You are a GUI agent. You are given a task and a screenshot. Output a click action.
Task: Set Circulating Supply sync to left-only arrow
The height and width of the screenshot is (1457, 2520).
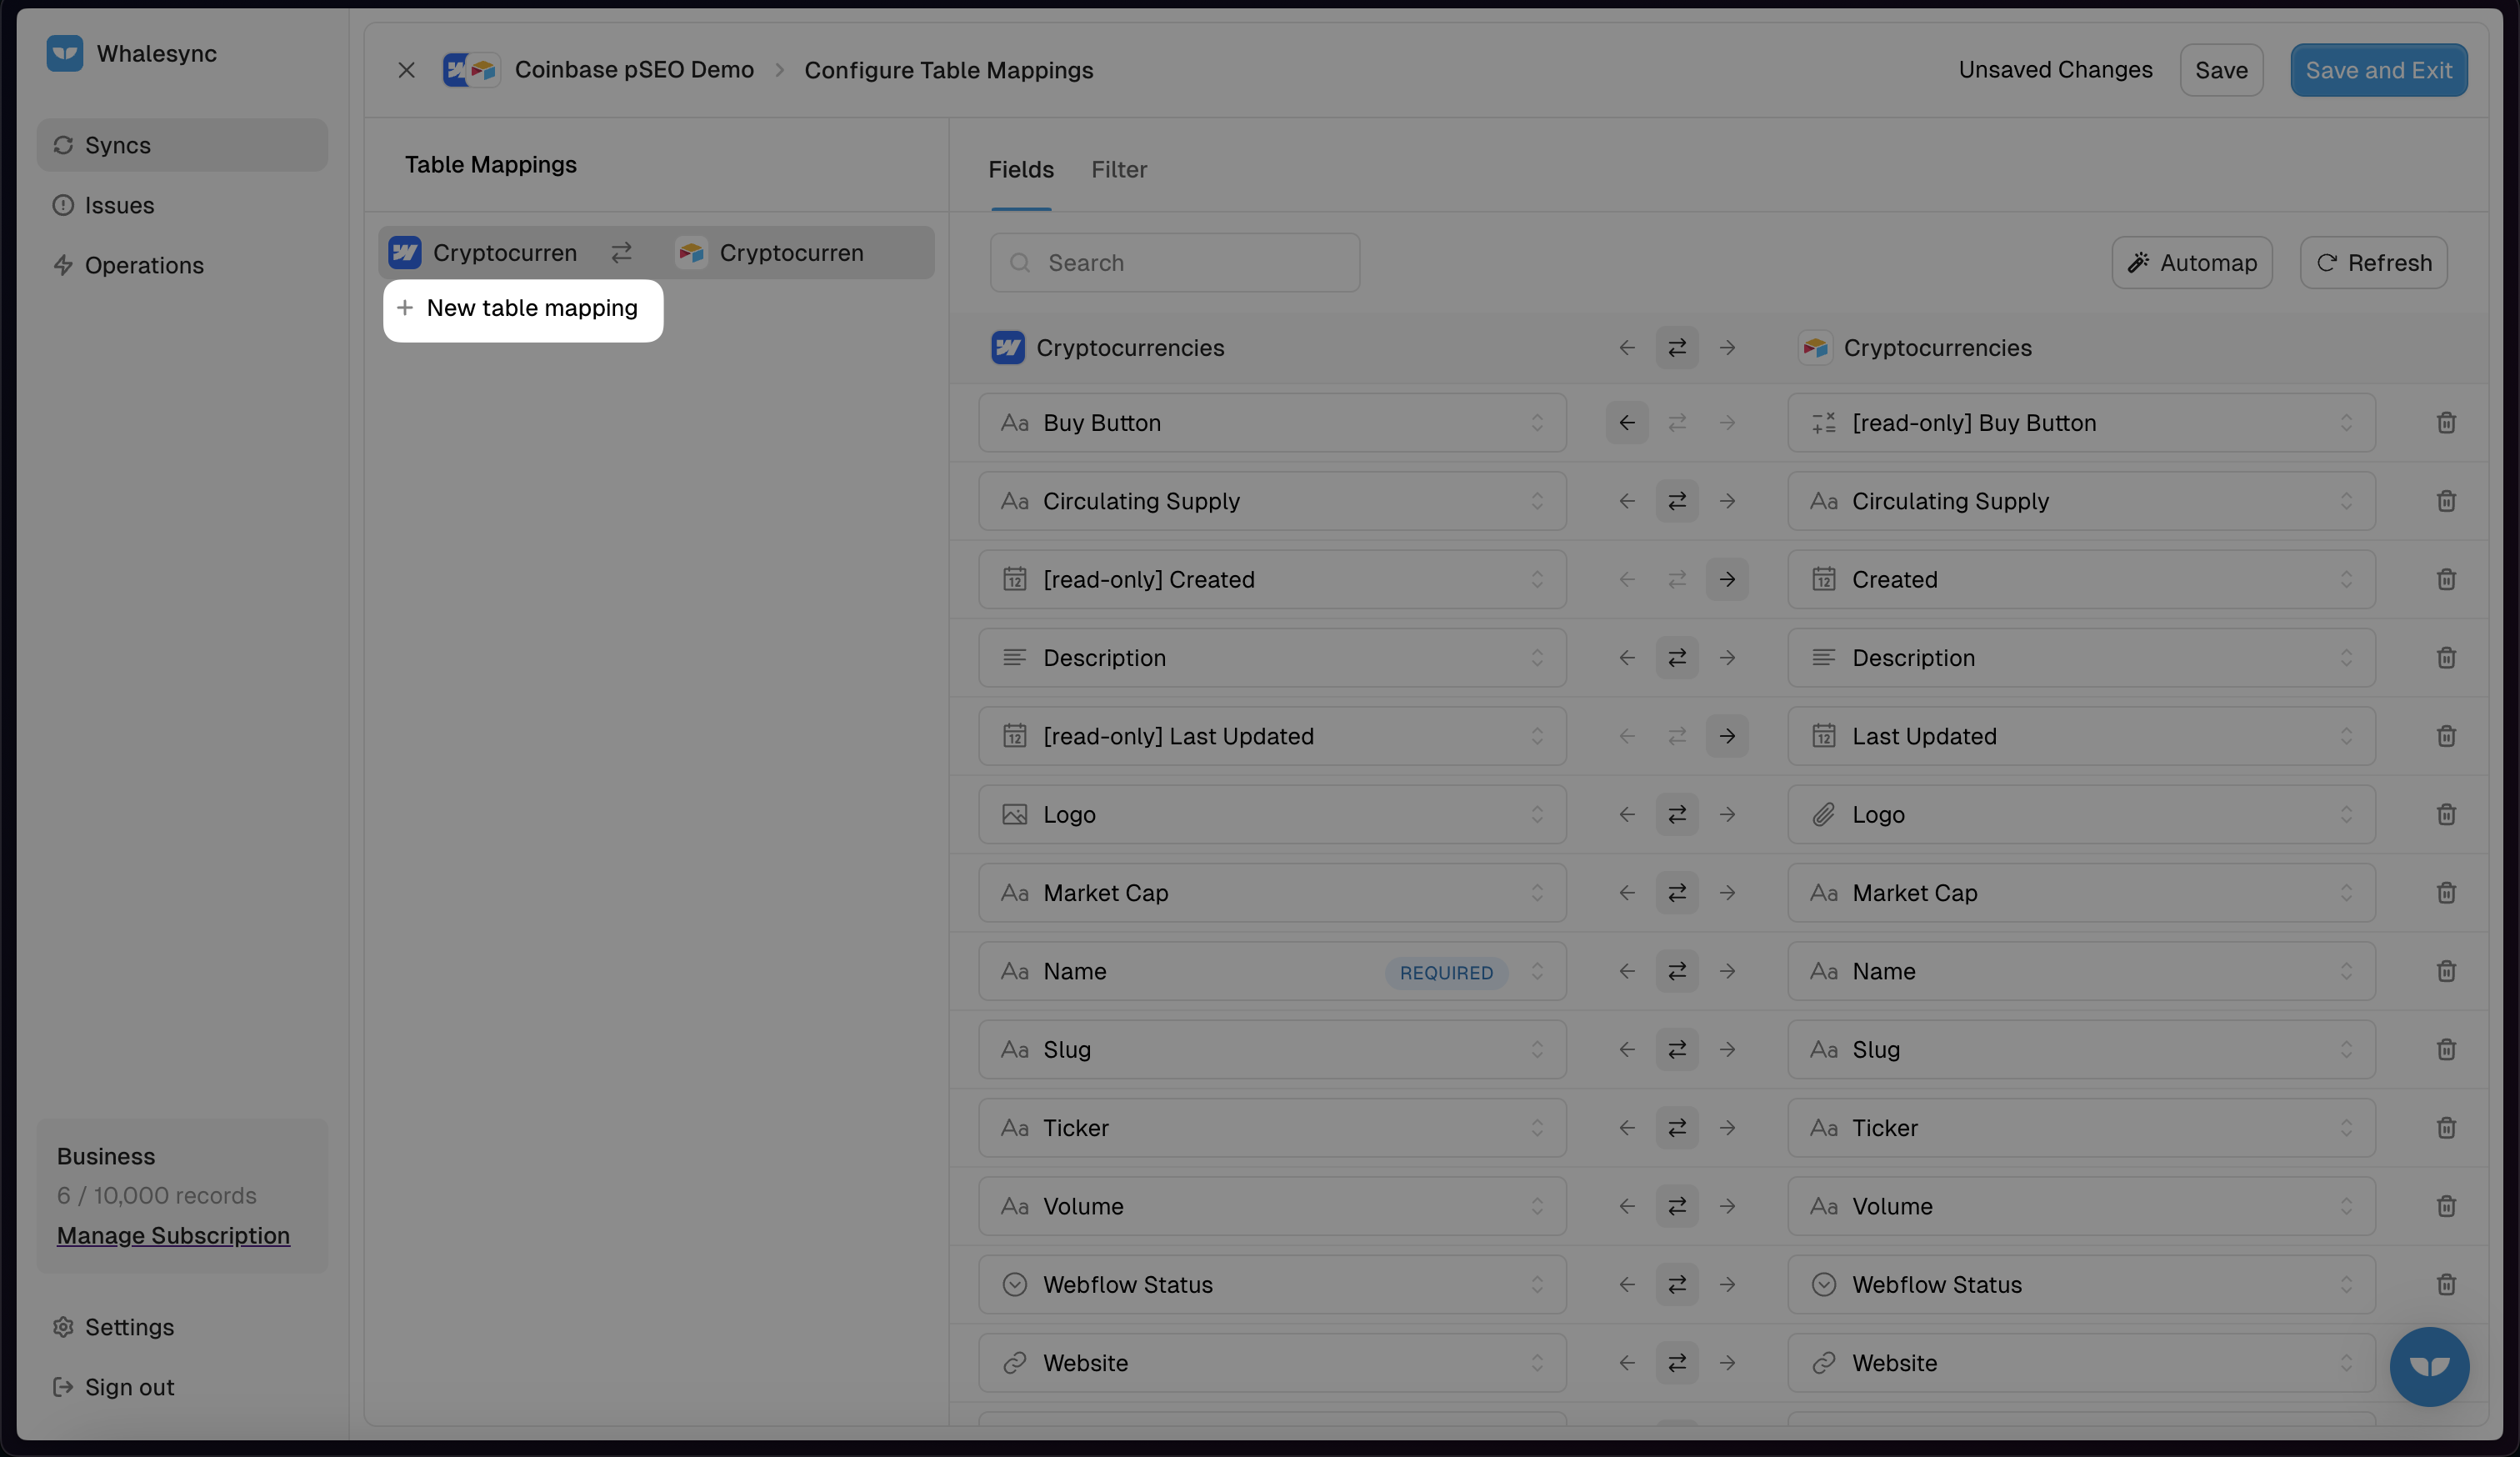1626,501
